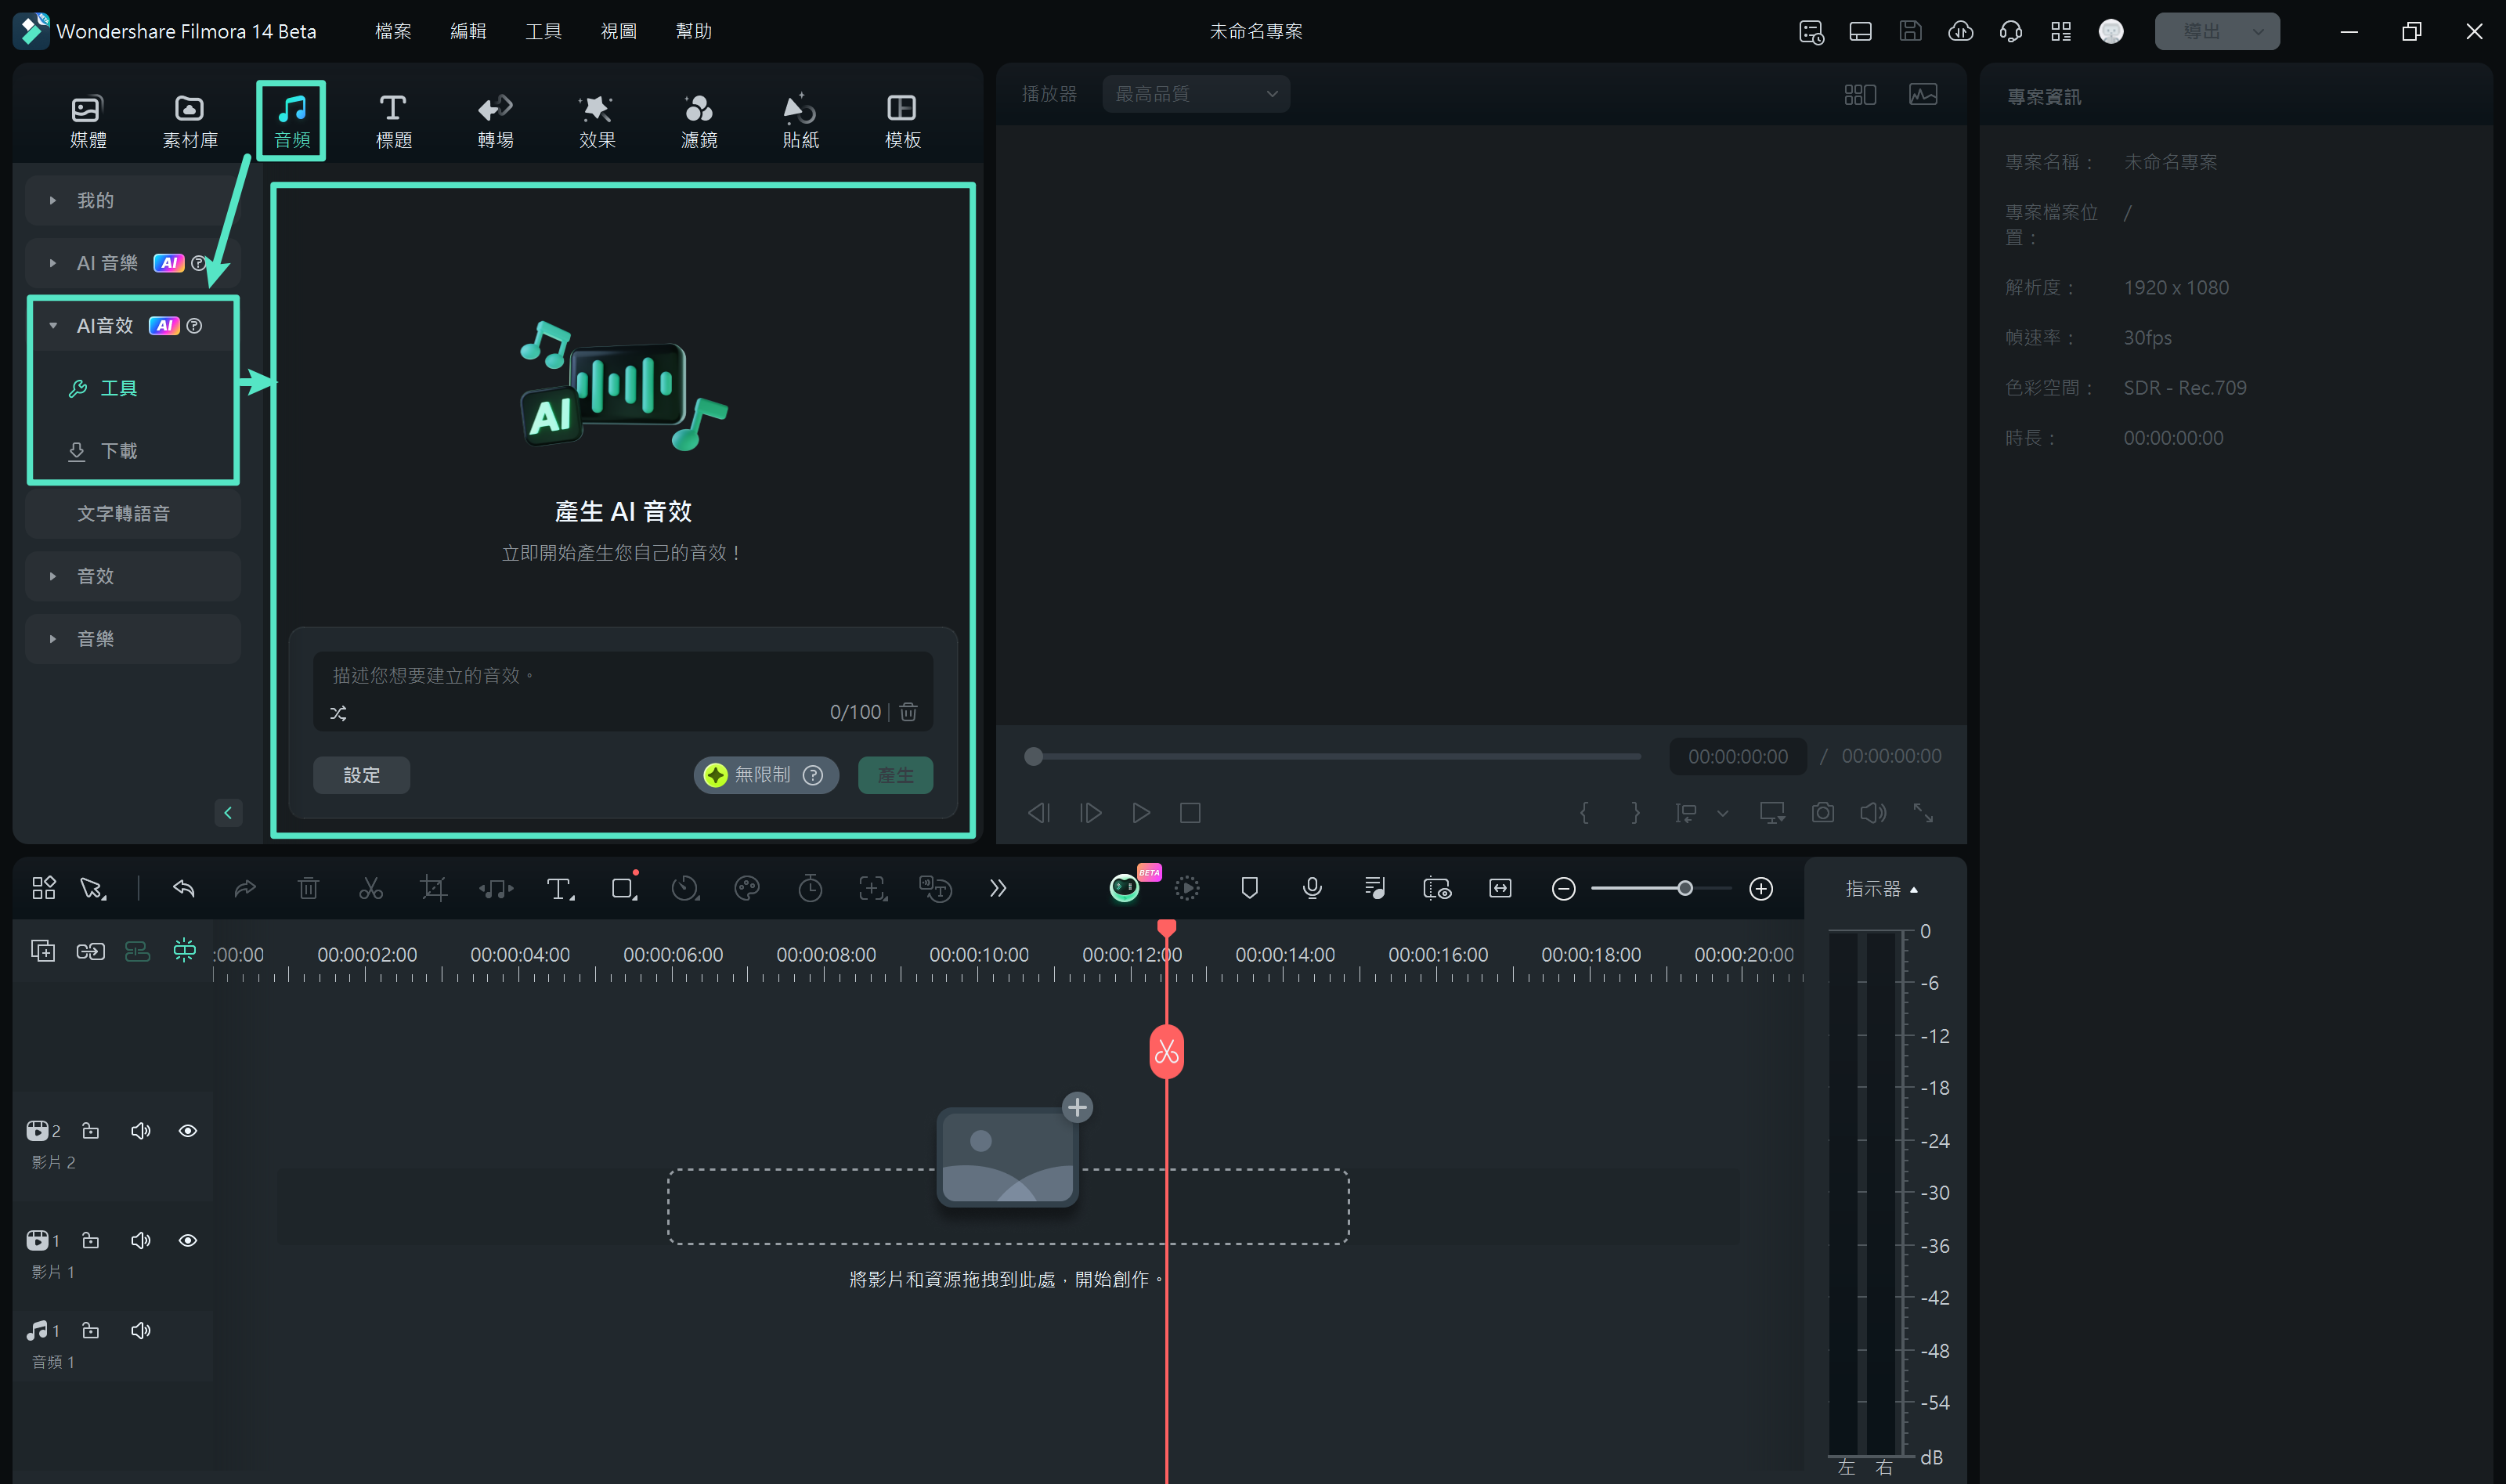Zoom out timeline with the minus icon
The width and height of the screenshot is (2506, 1484).
1564,888
